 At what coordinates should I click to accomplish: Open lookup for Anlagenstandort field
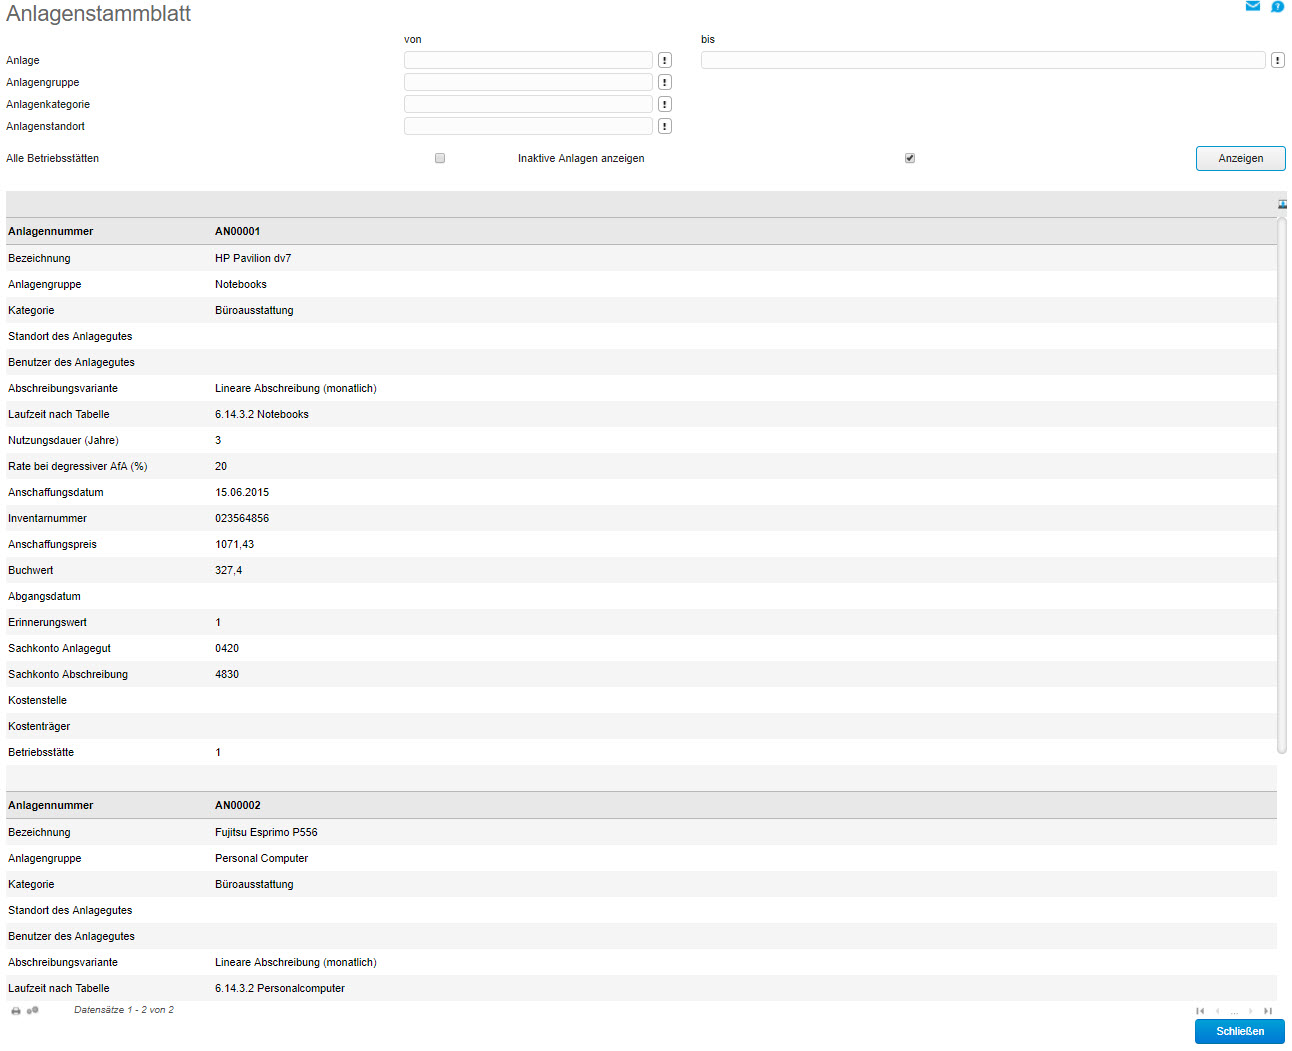click(665, 126)
